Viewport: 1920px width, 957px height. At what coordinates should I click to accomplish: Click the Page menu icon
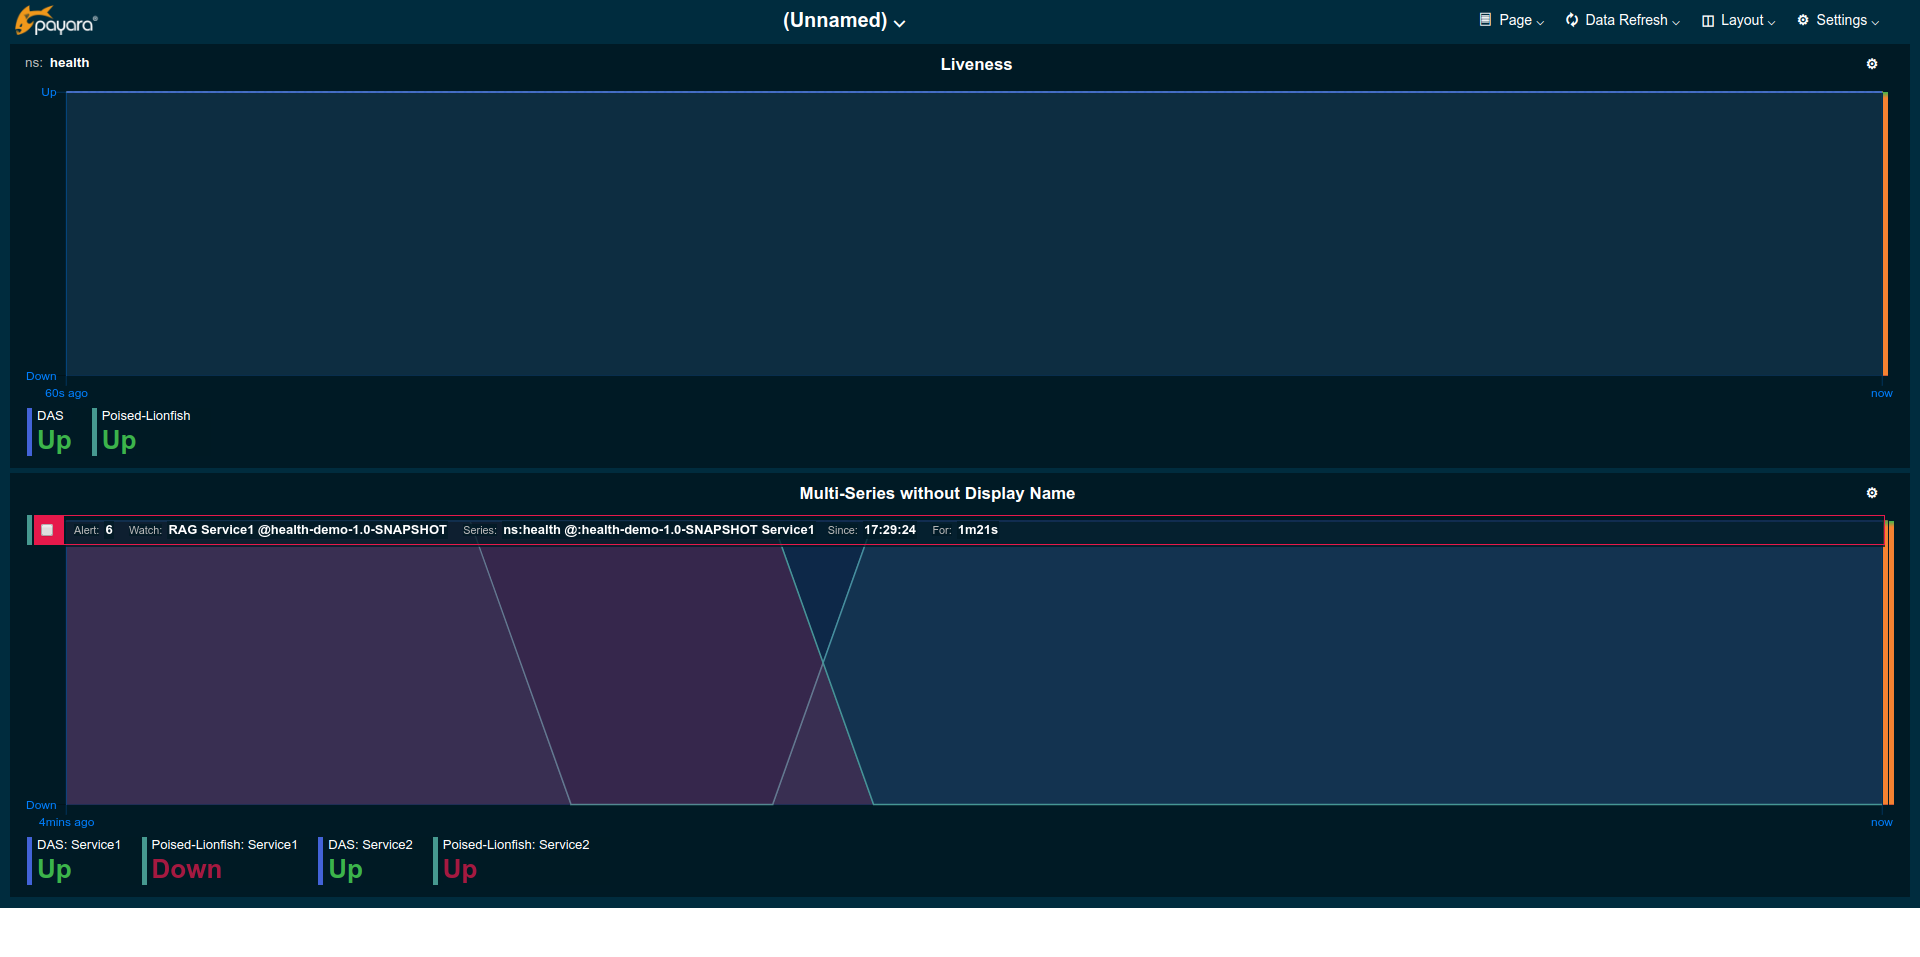coord(1485,20)
